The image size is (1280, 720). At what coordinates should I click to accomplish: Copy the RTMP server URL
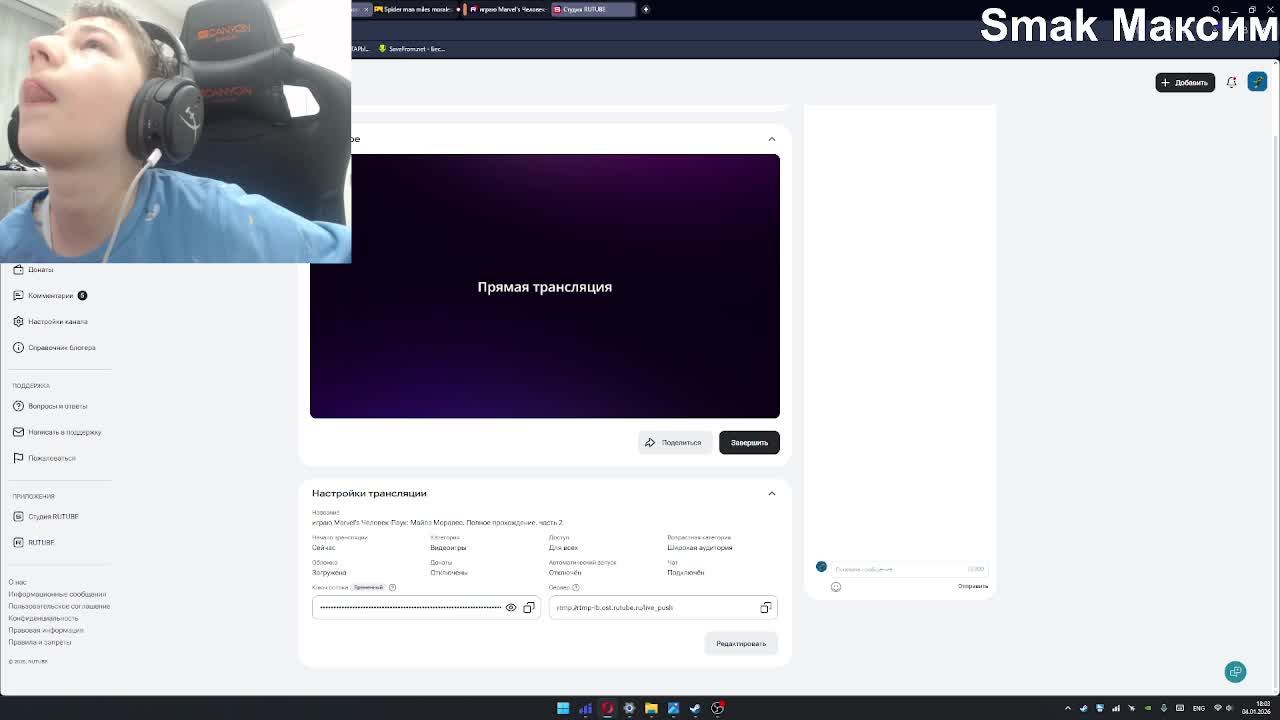coord(766,607)
